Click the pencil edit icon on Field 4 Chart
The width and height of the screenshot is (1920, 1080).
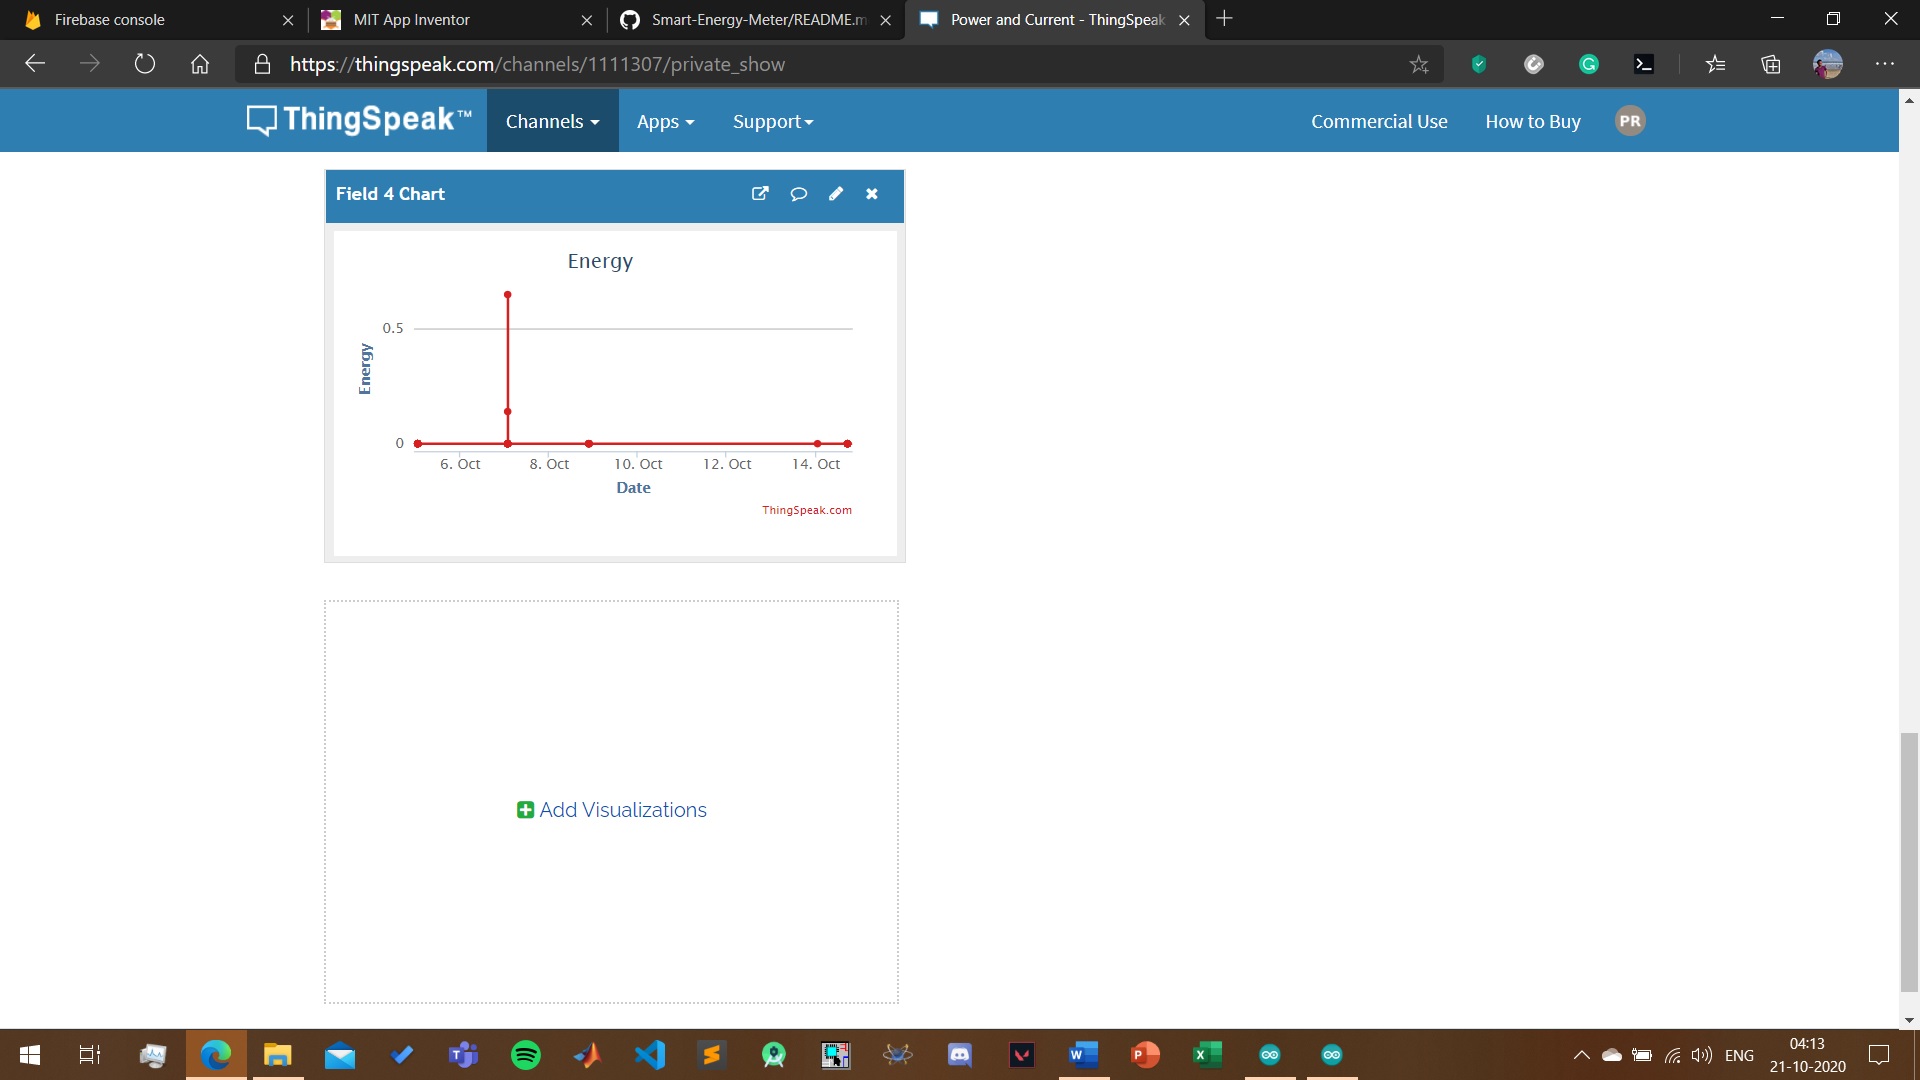[836, 194]
